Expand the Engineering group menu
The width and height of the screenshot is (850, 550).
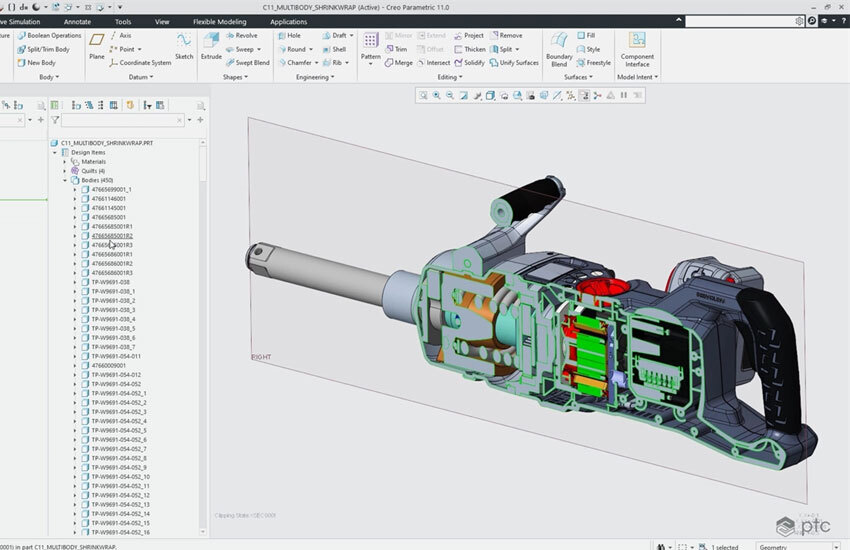[x=315, y=77]
